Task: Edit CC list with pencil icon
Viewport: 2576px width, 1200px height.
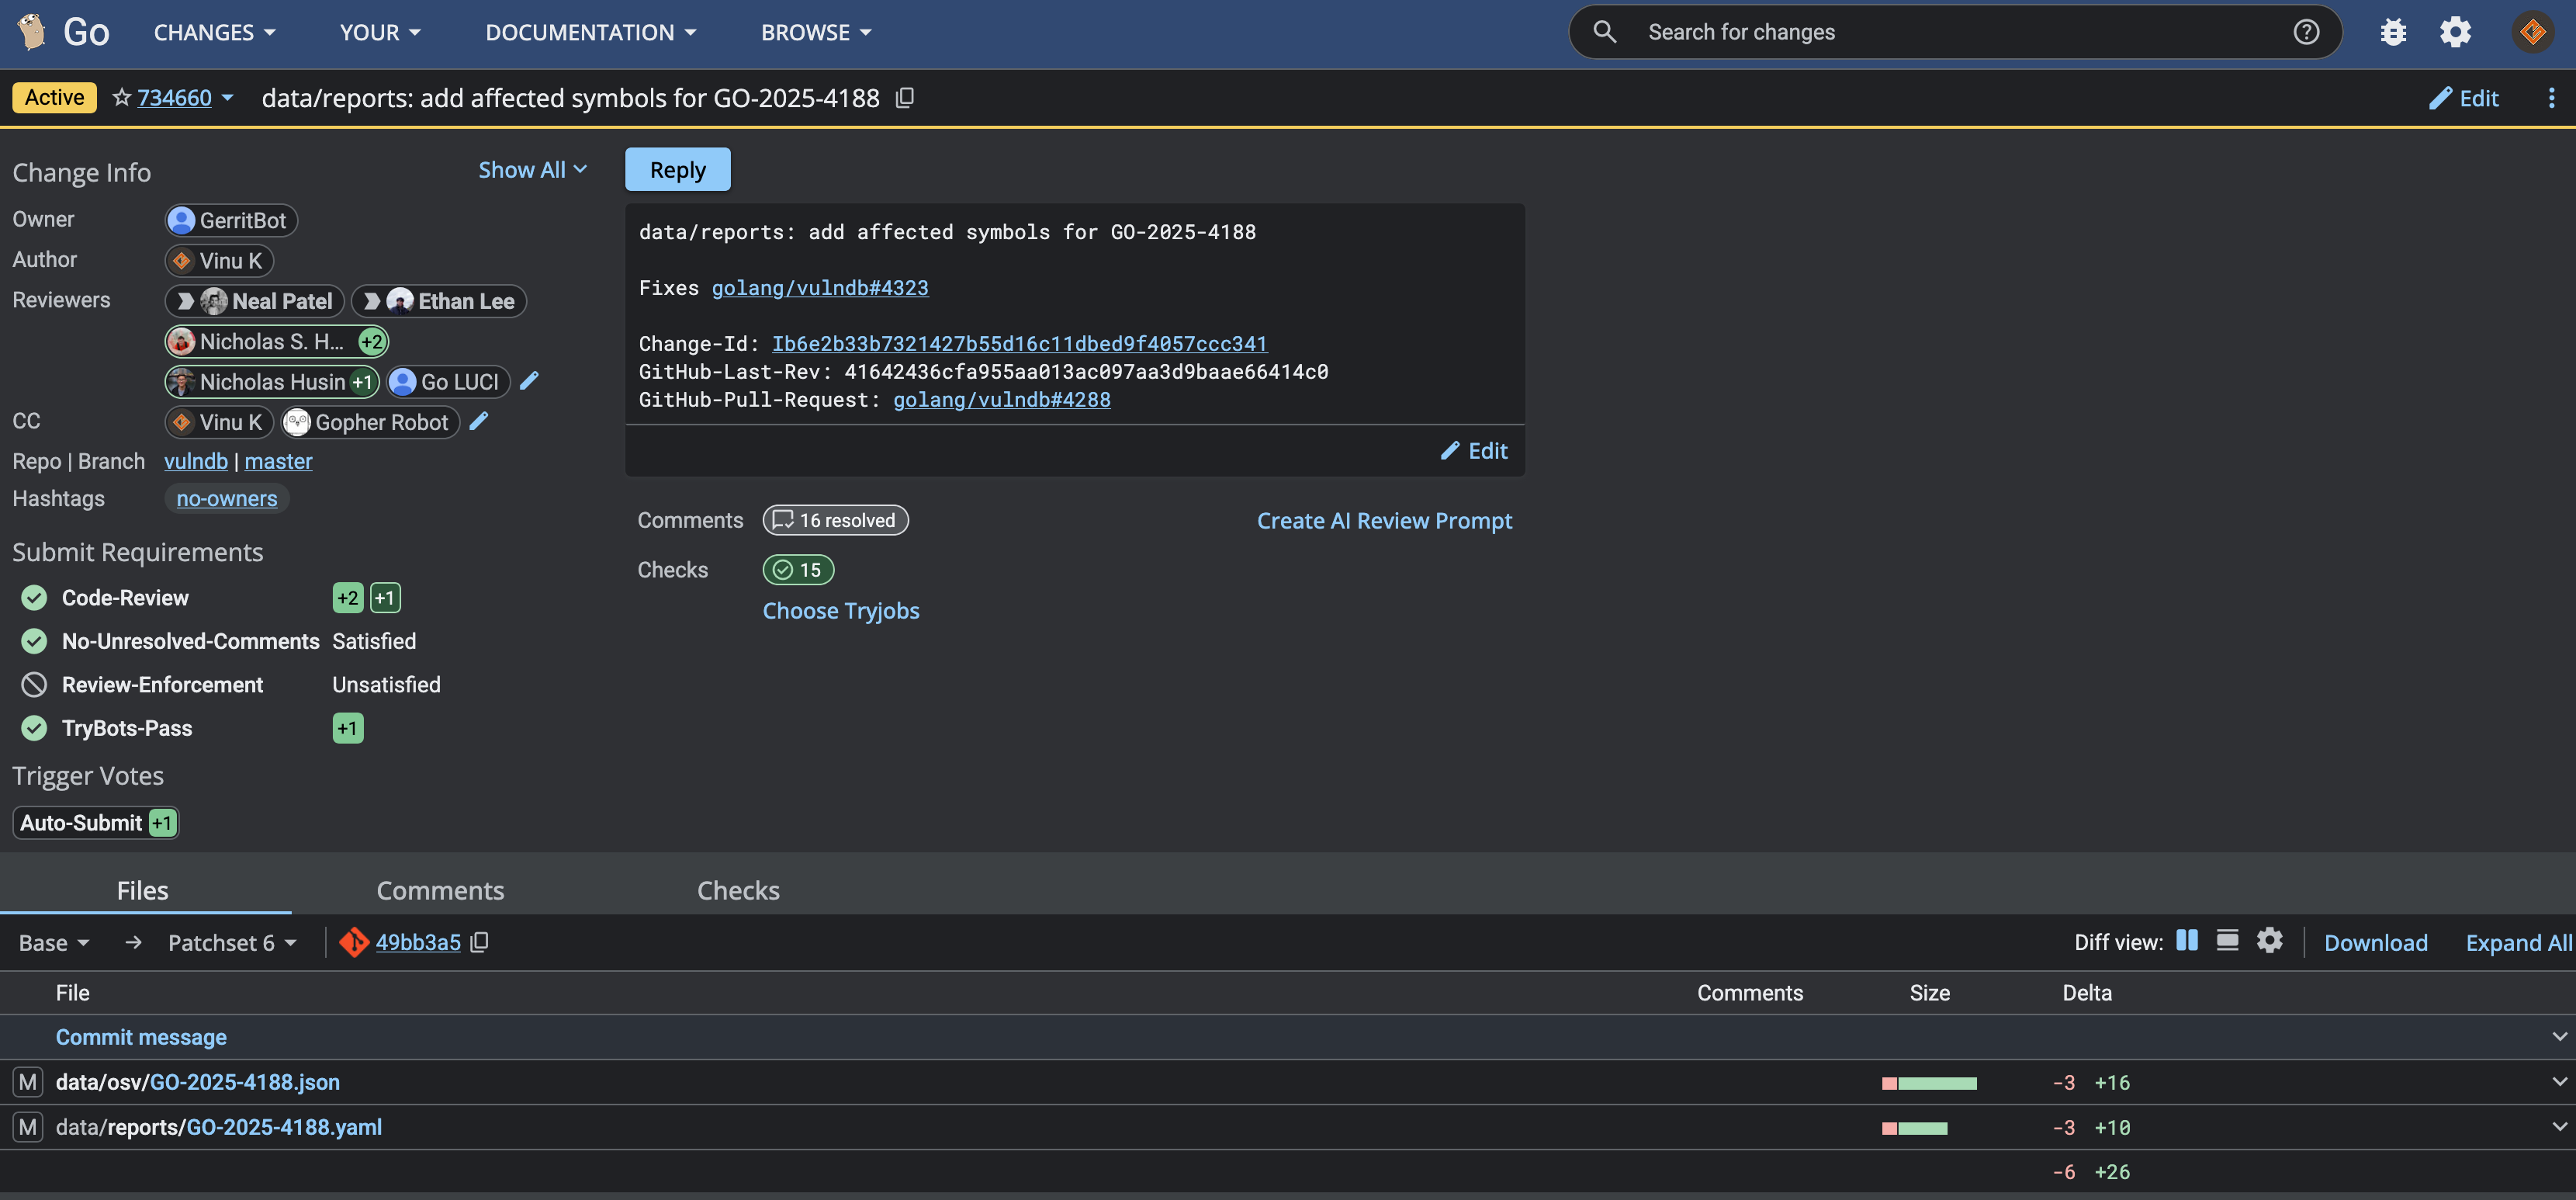Action: click(480, 421)
